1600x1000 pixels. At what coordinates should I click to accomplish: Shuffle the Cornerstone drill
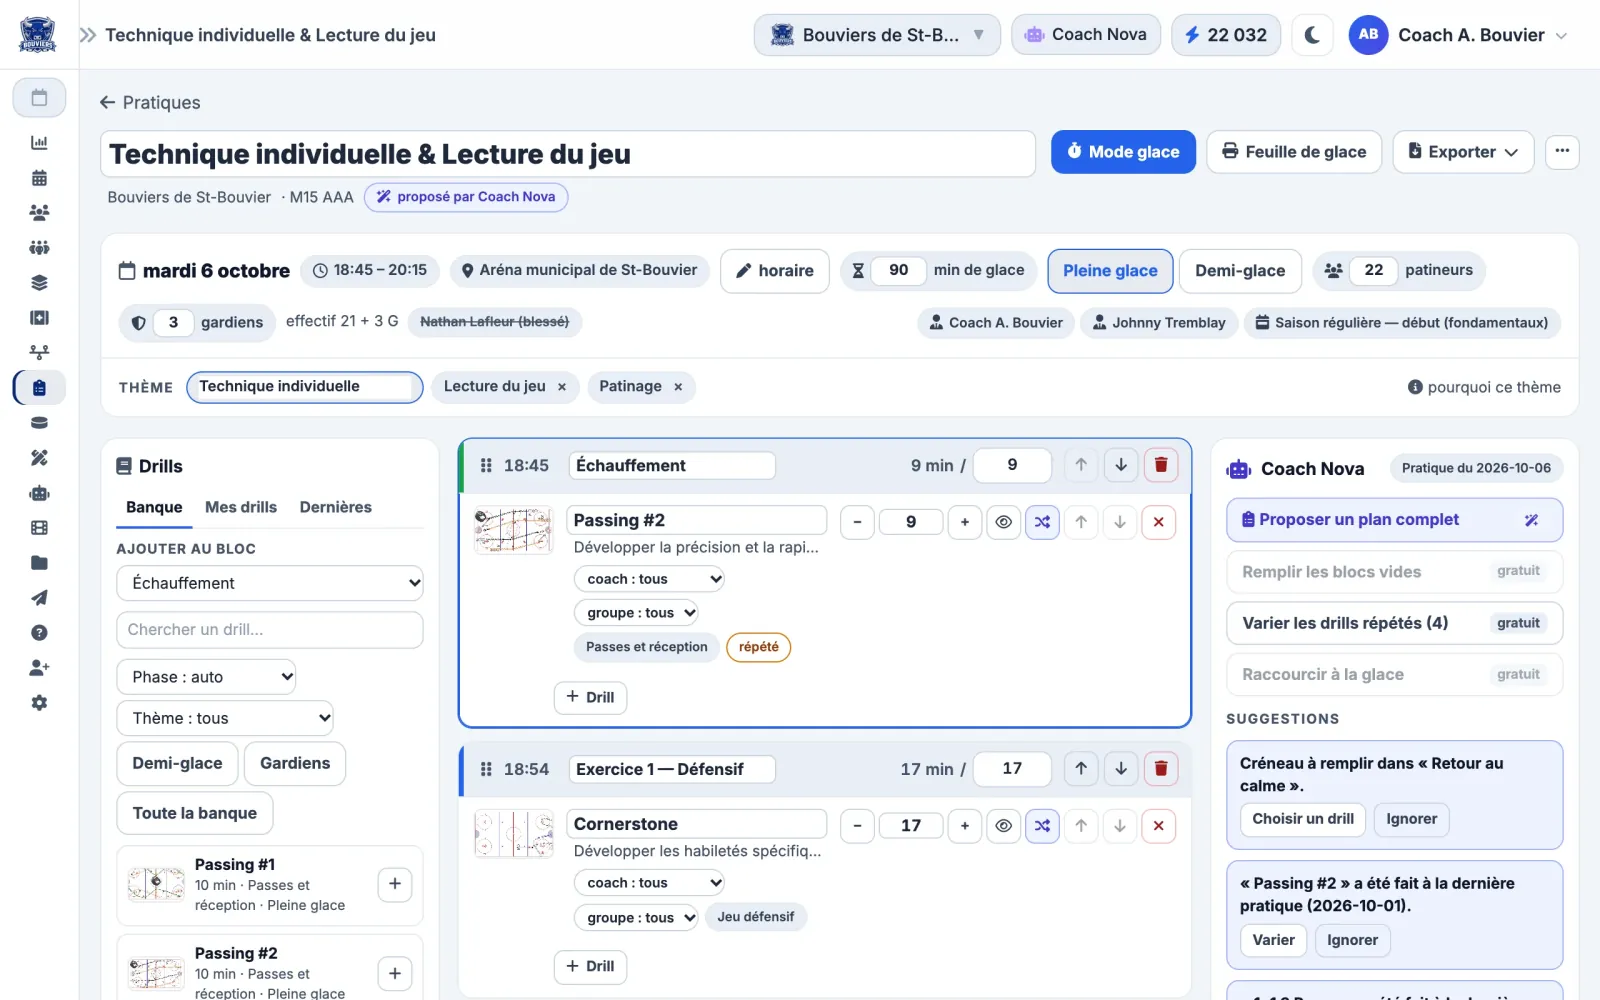[x=1042, y=826]
